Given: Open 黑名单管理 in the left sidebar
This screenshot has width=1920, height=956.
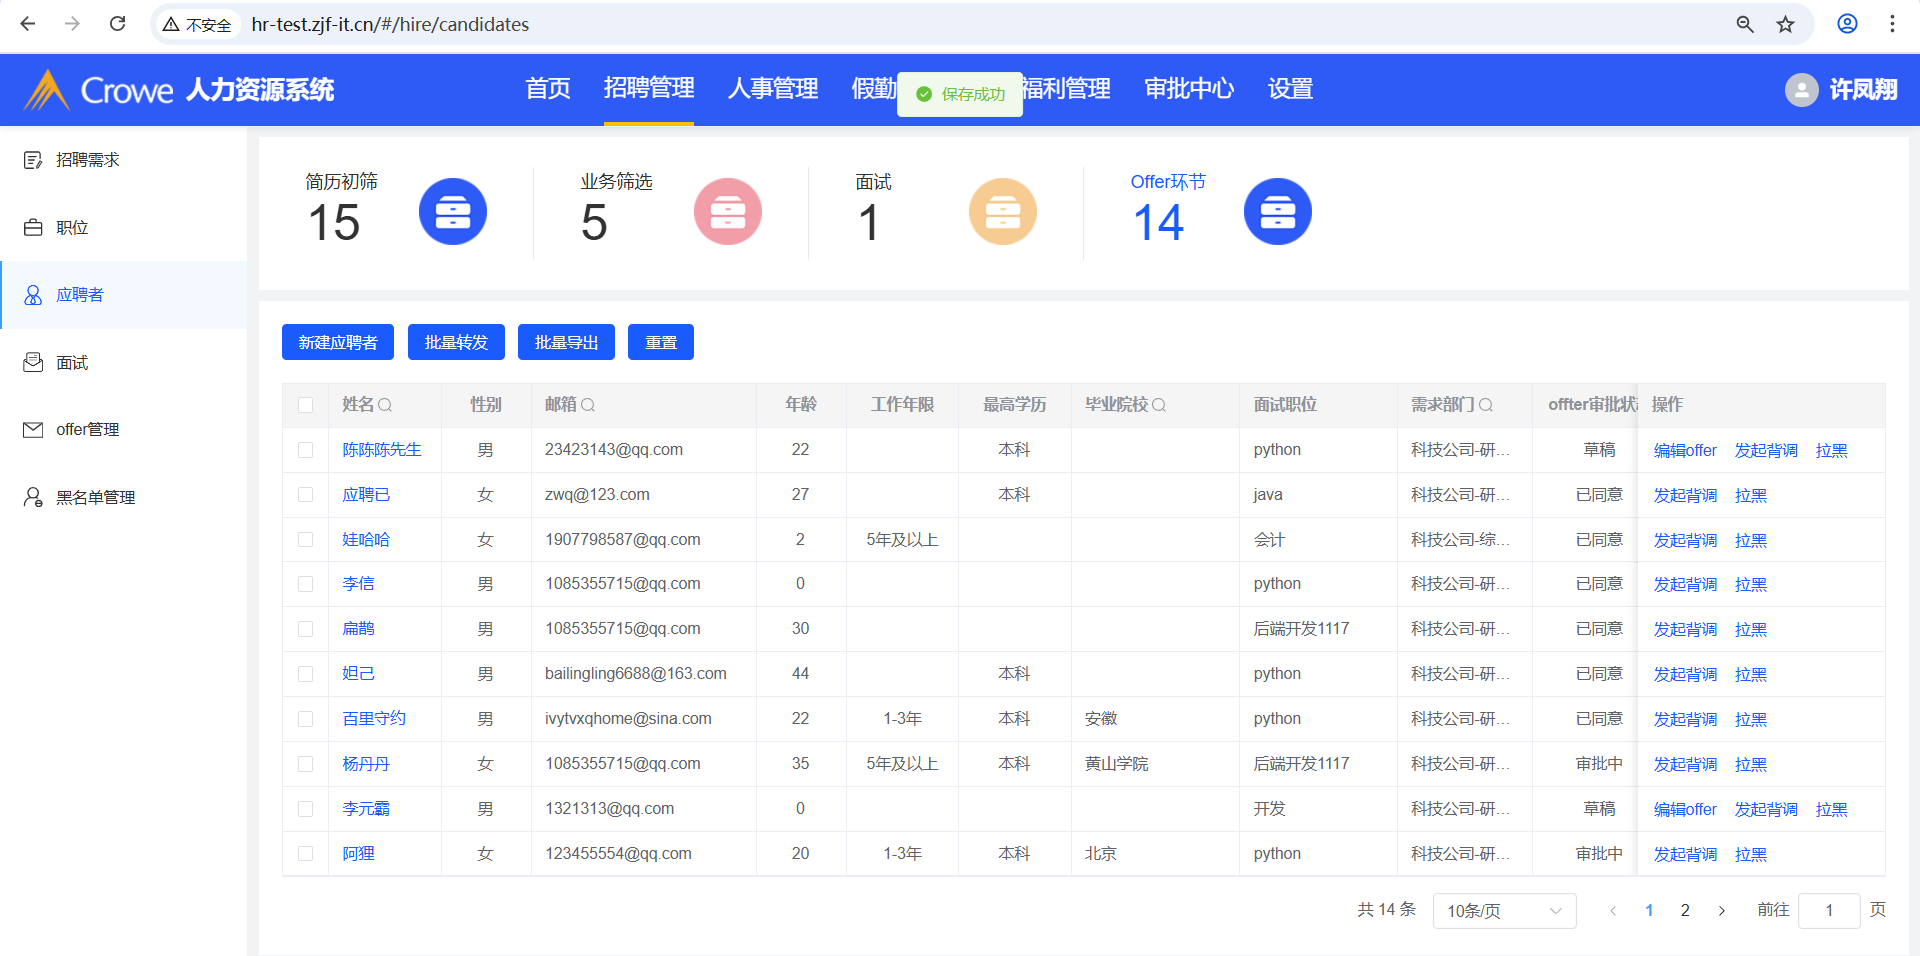Looking at the screenshot, I should (95, 497).
